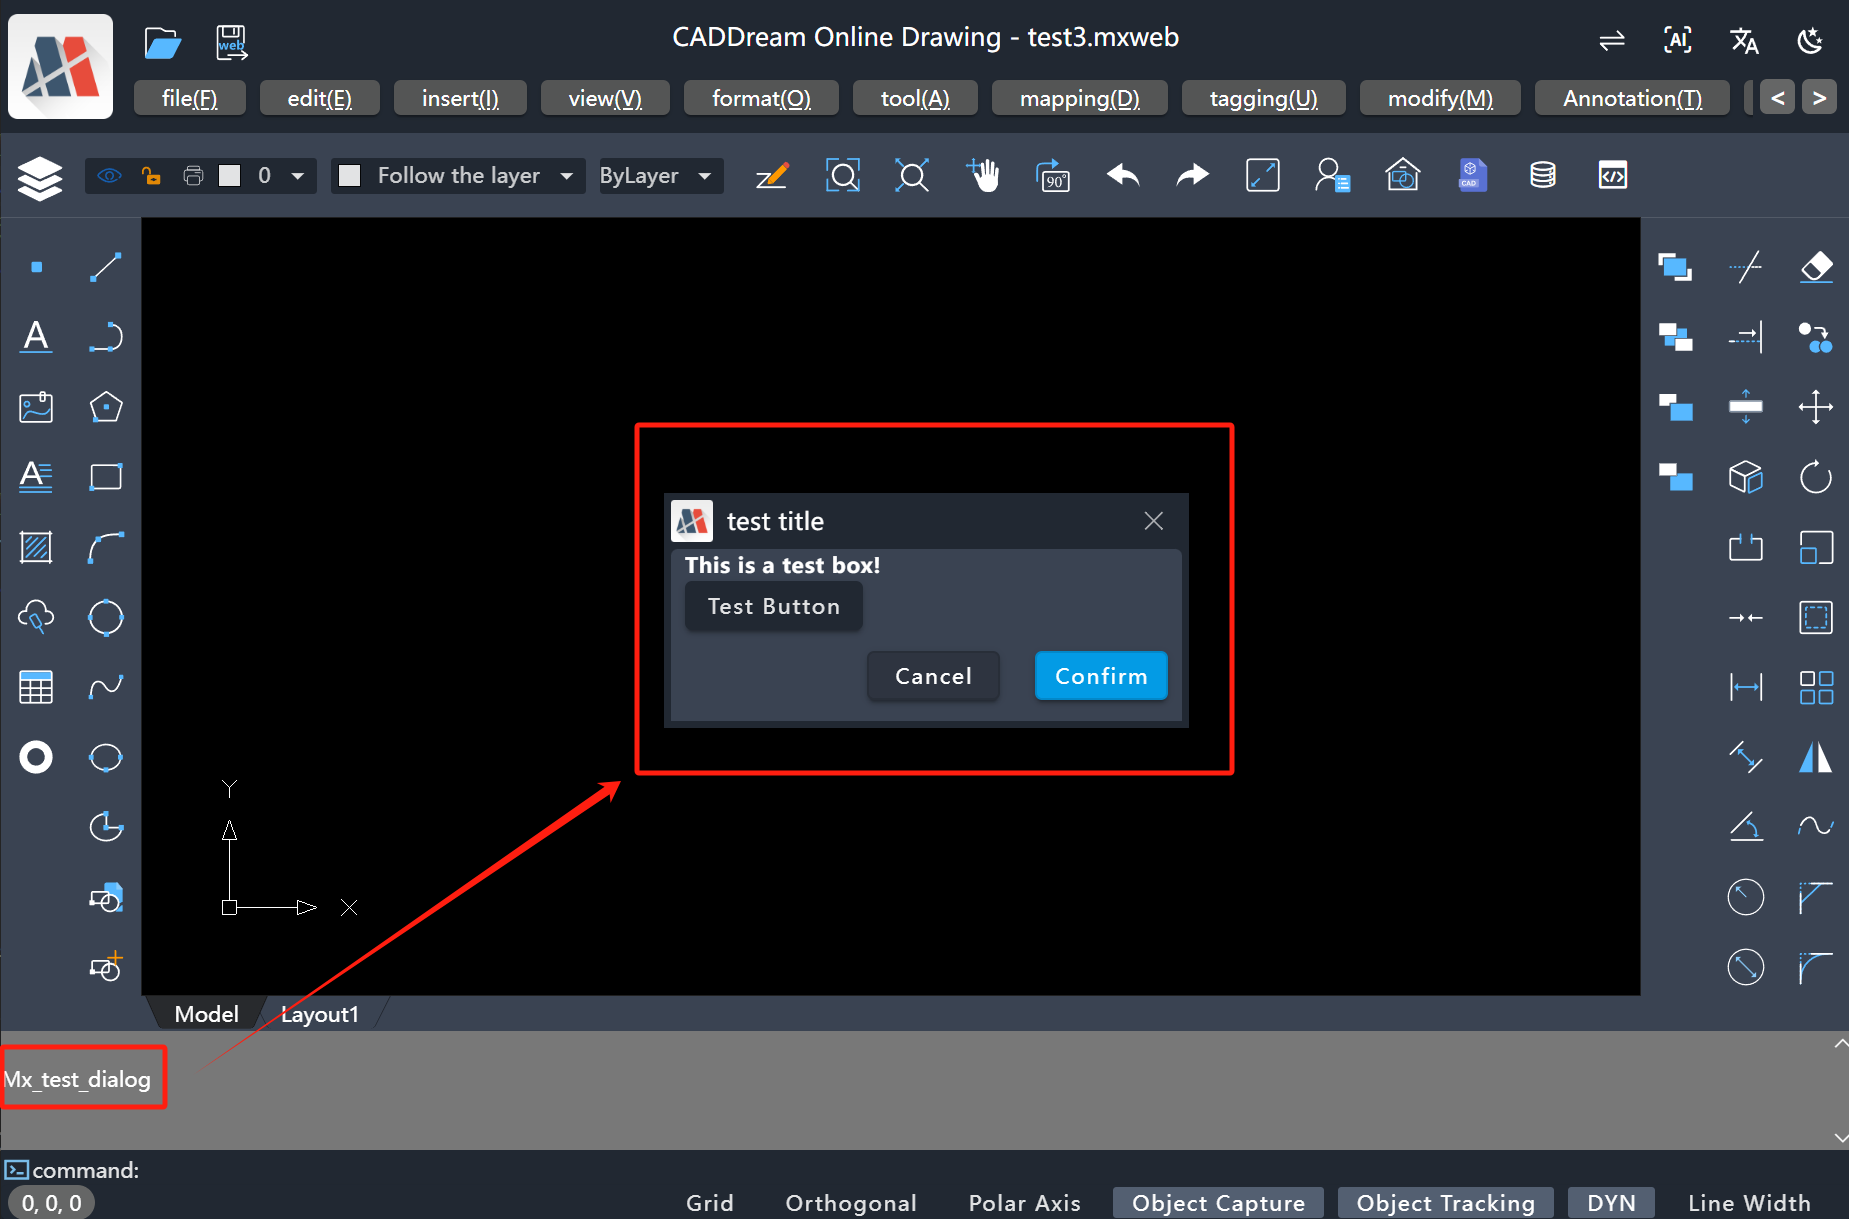Select the Line drawing tool
This screenshot has height=1219, width=1849.
(x=105, y=267)
